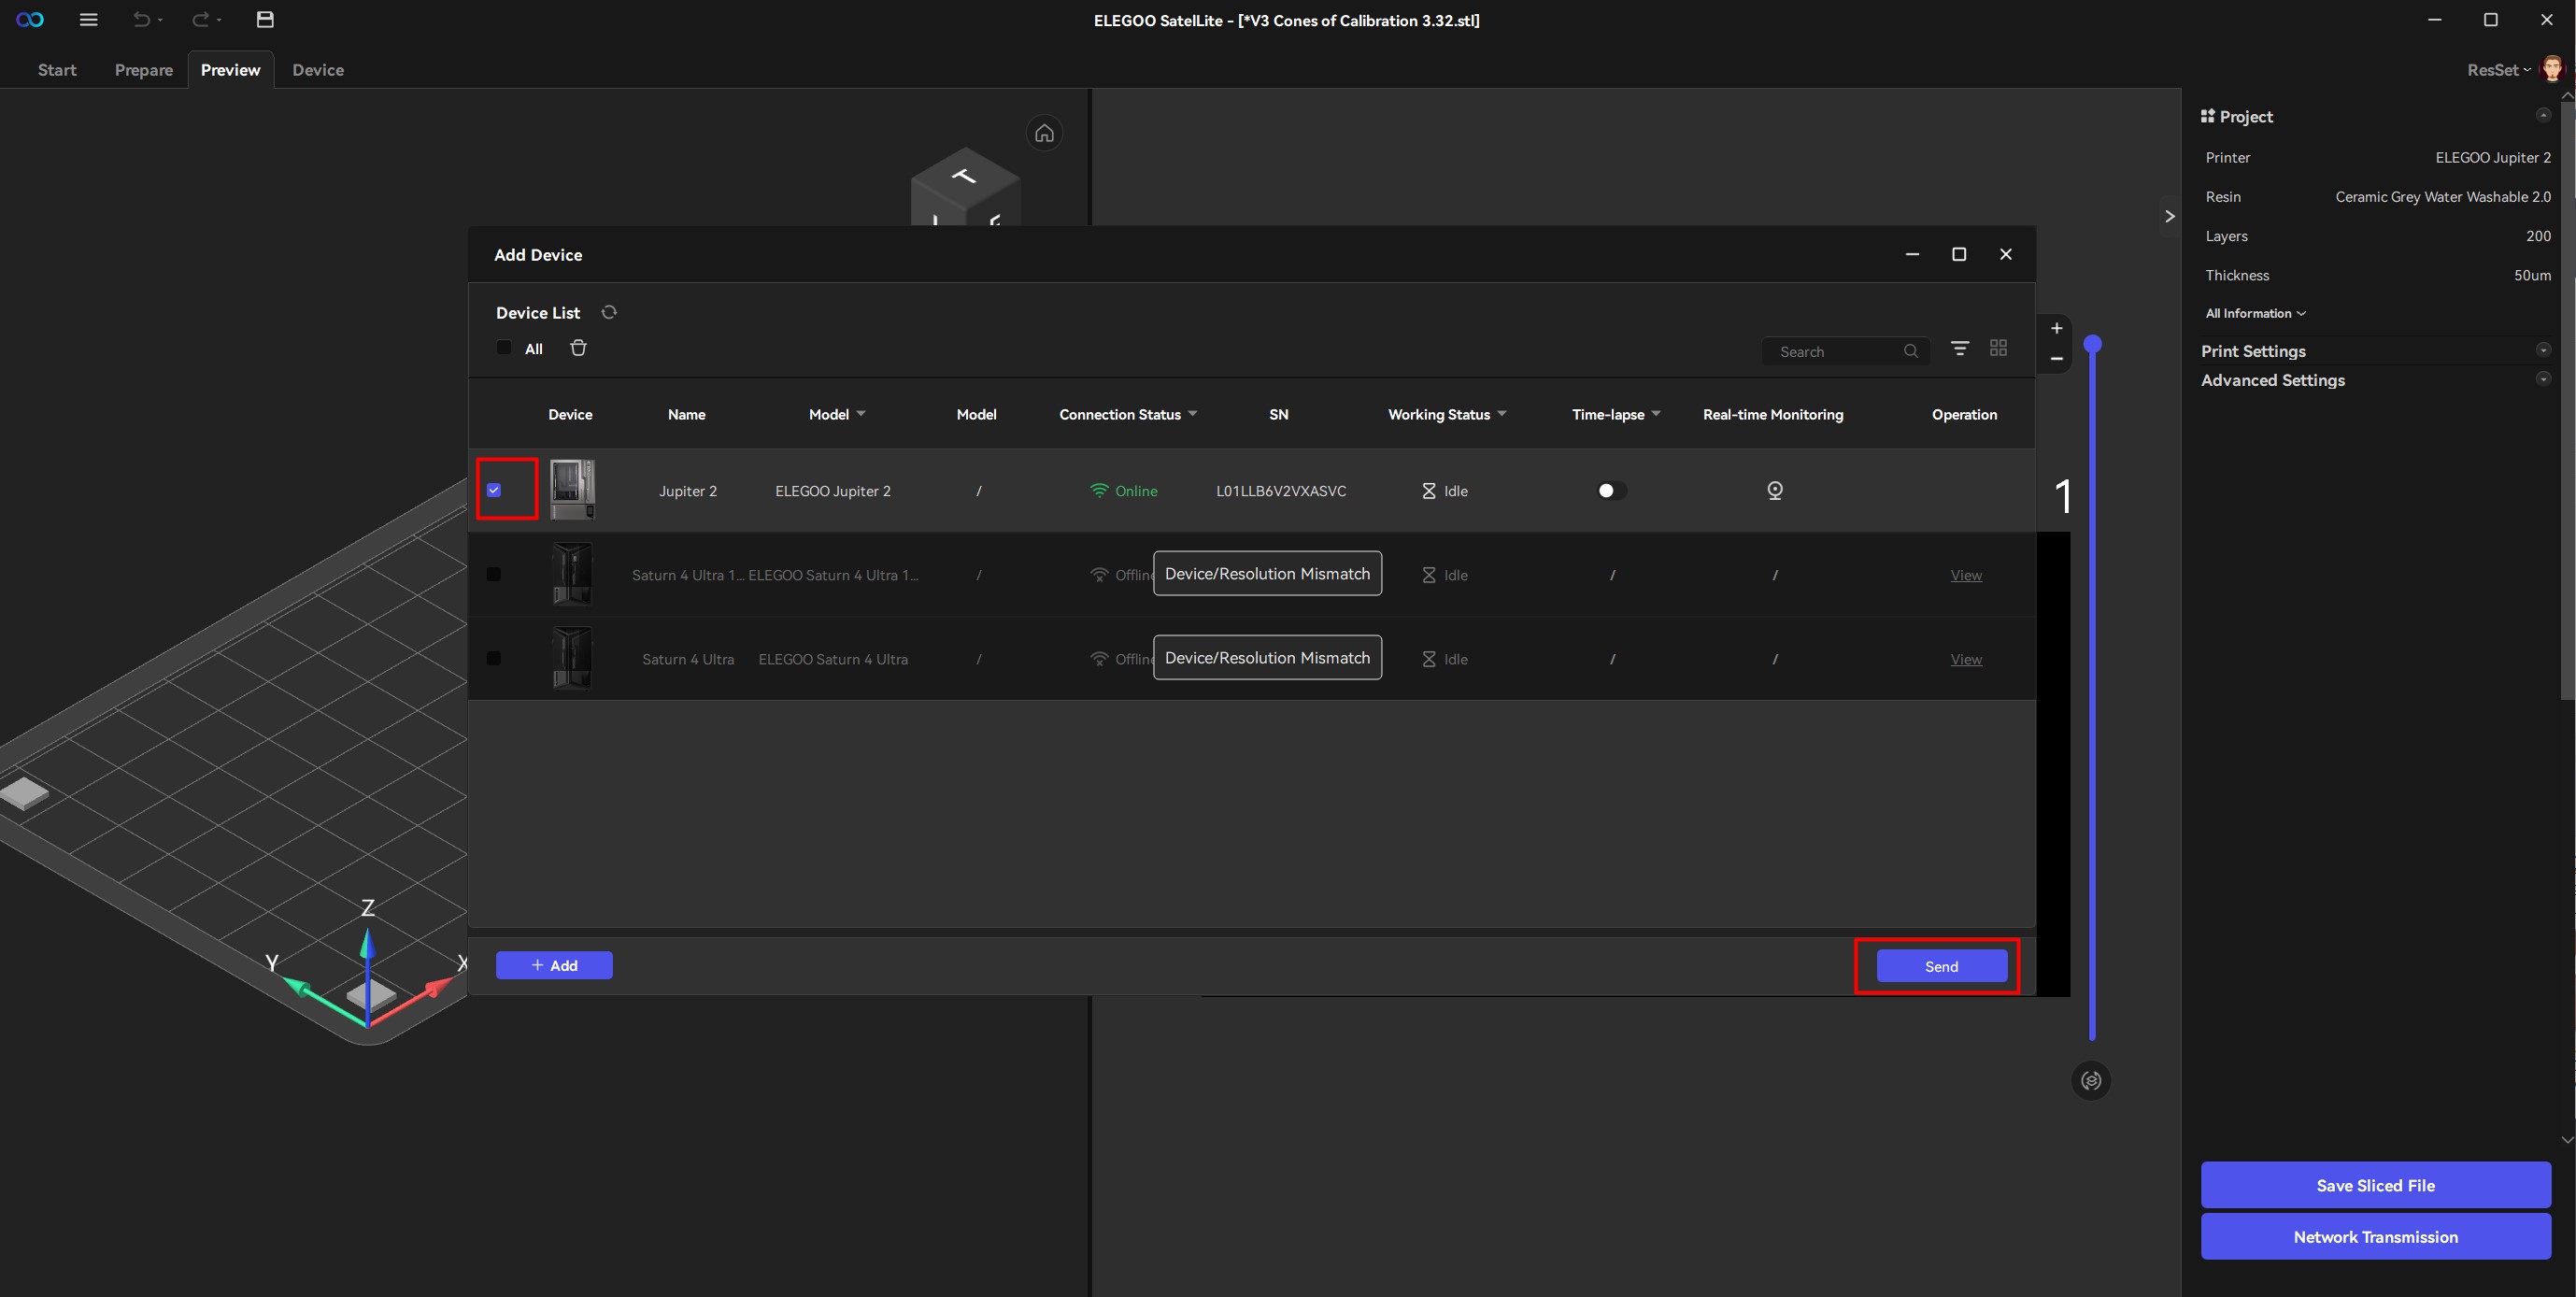This screenshot has width=2576, height=1297.
Task: Switch to the Device tab
Action: coord(318,70)
